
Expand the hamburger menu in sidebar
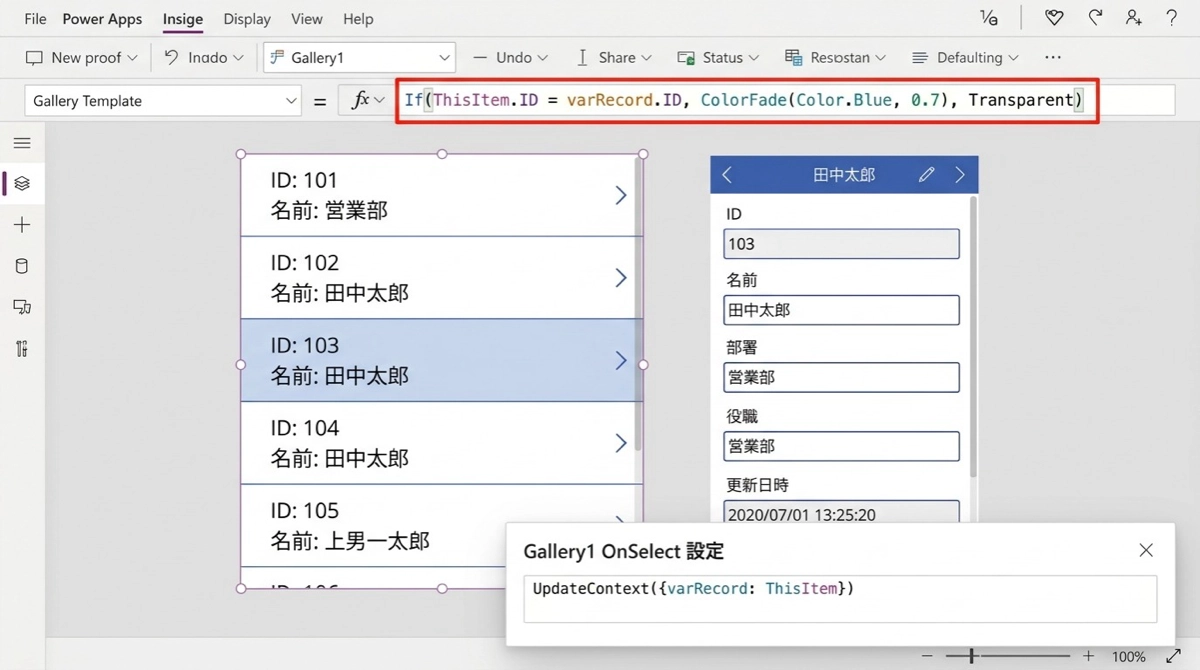(22, 143)
